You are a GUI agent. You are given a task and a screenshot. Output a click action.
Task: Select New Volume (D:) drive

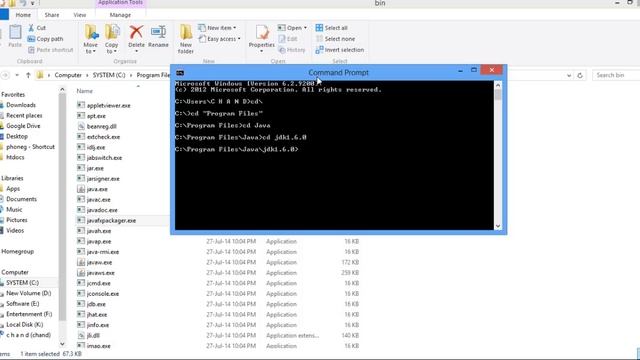[x=29, y=293]
